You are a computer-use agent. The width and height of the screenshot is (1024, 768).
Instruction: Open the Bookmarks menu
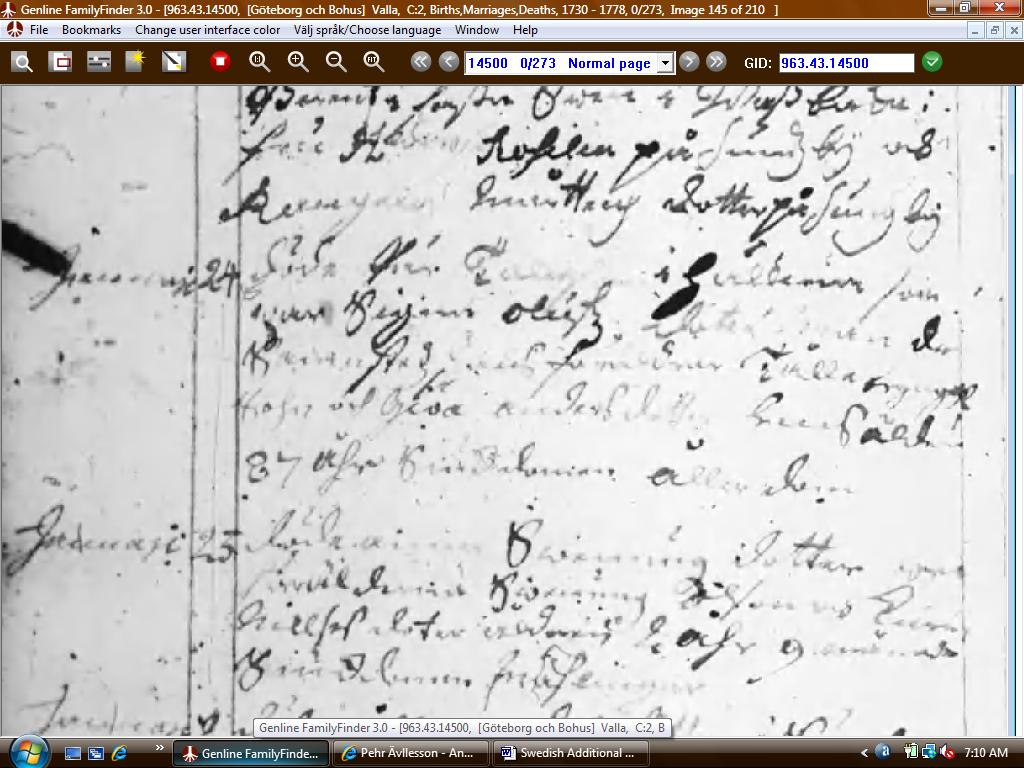91,30
